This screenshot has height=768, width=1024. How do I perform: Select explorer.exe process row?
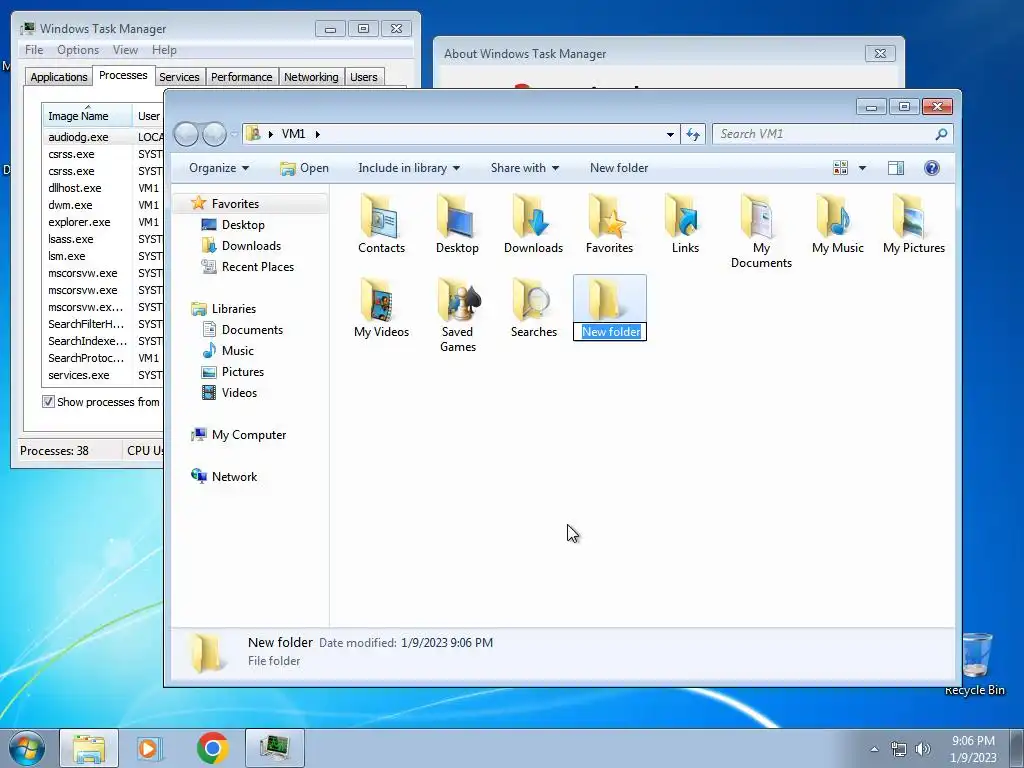click(103, 222)
